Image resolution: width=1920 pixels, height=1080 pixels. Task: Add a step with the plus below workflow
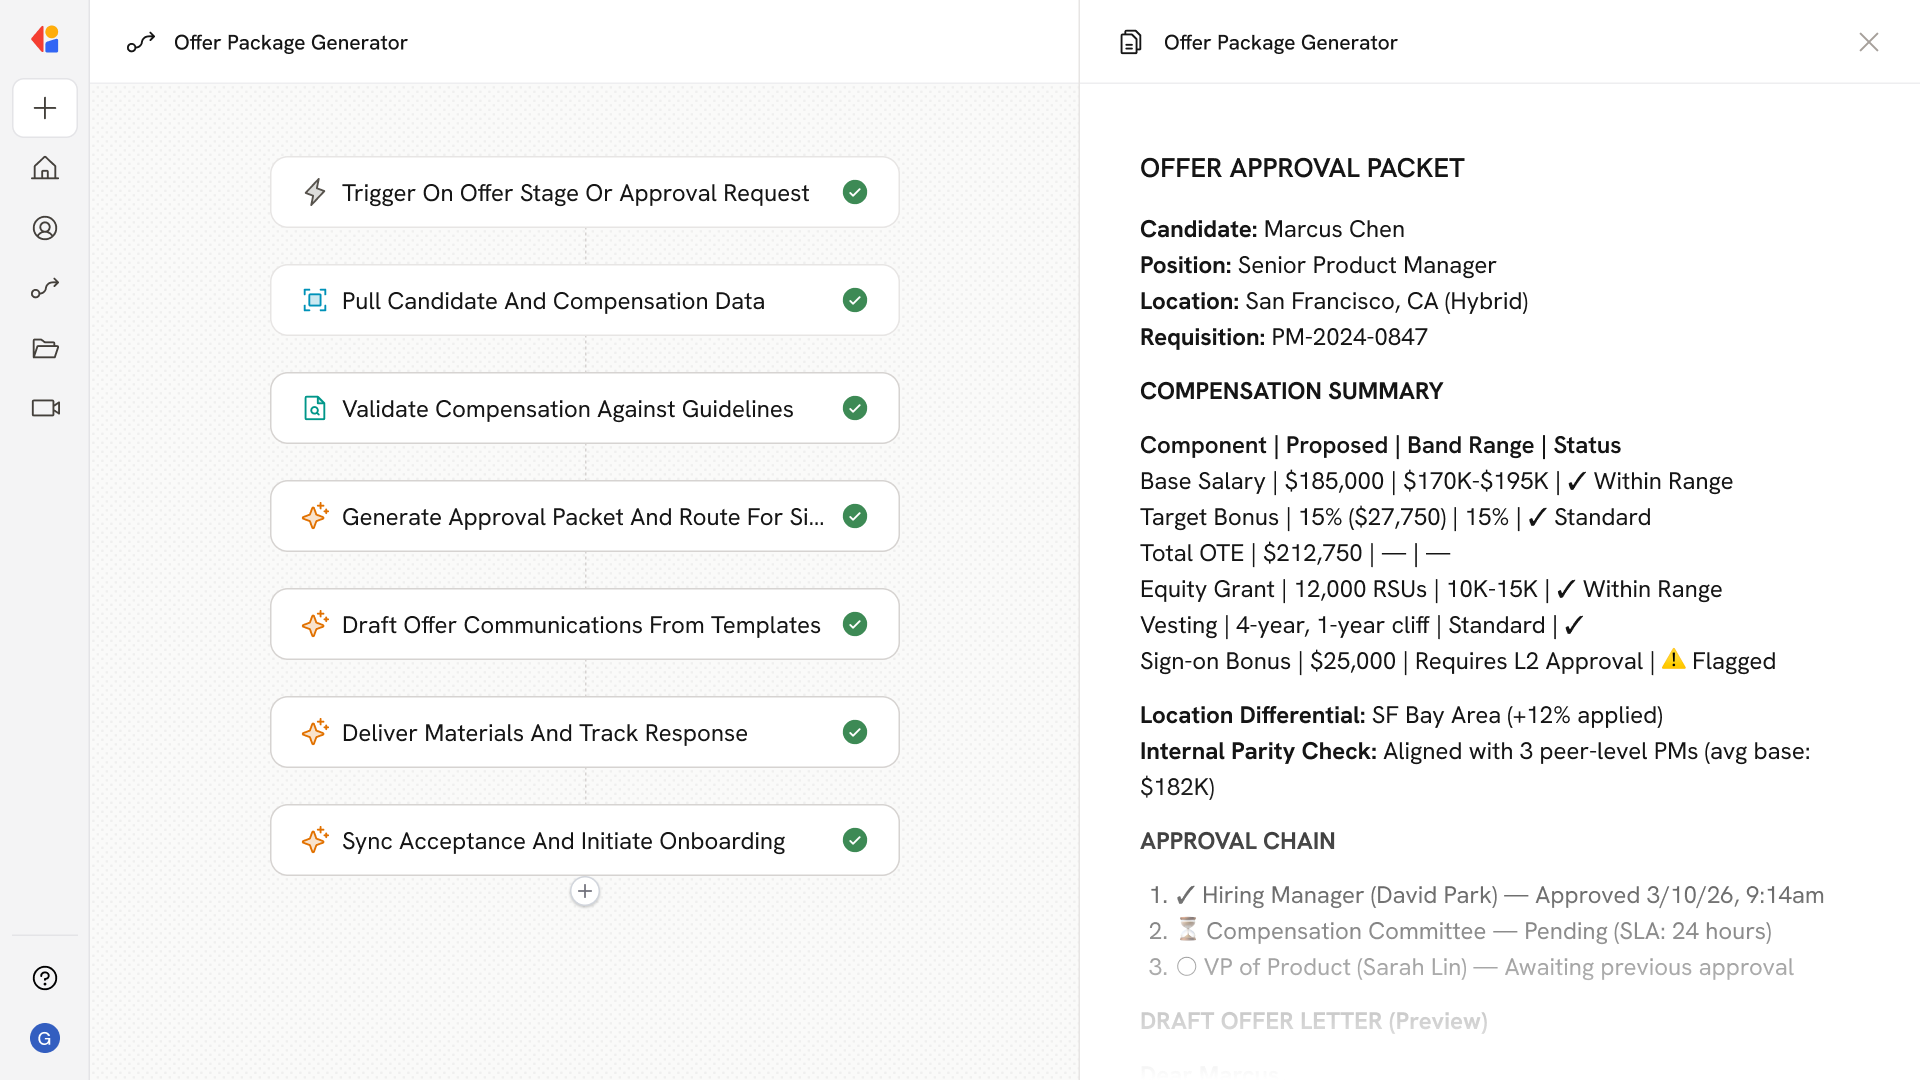(585, 891)
